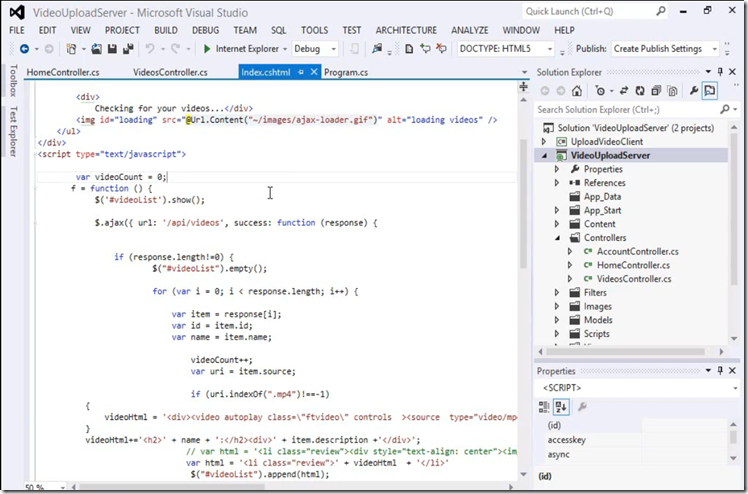
Task: Toggle the Preview Selected Items button
Action: [710, 91]
